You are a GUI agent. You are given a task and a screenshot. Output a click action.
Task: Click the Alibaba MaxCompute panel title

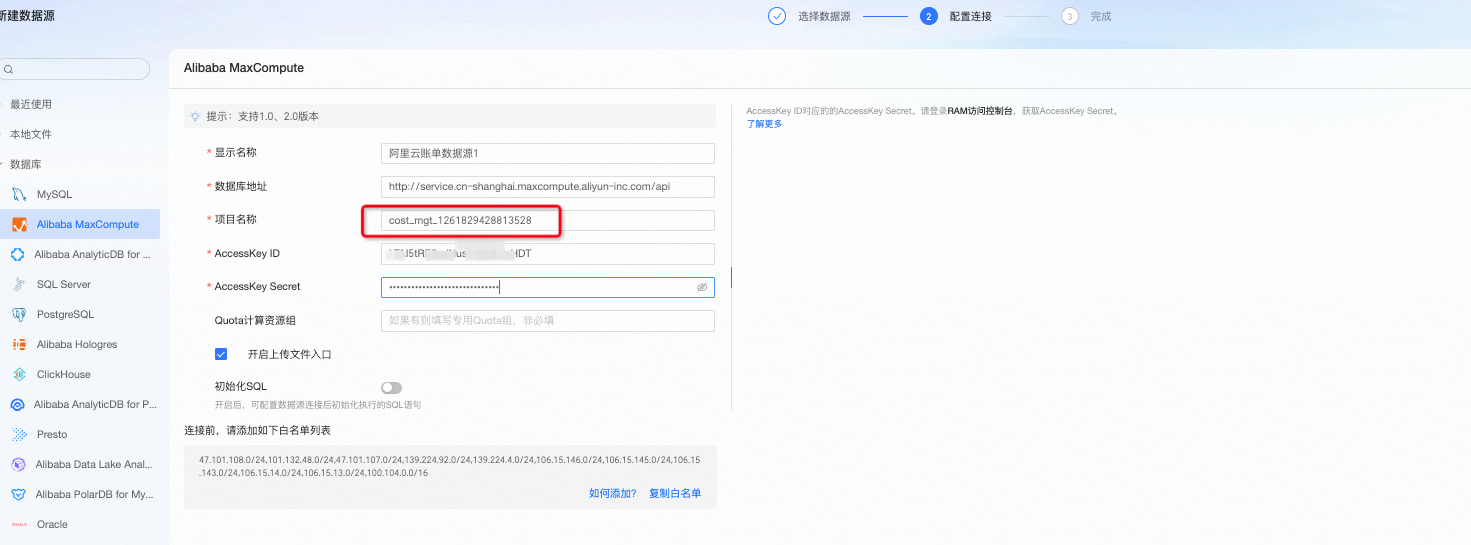pyautogui.click(x=244, y=68)
